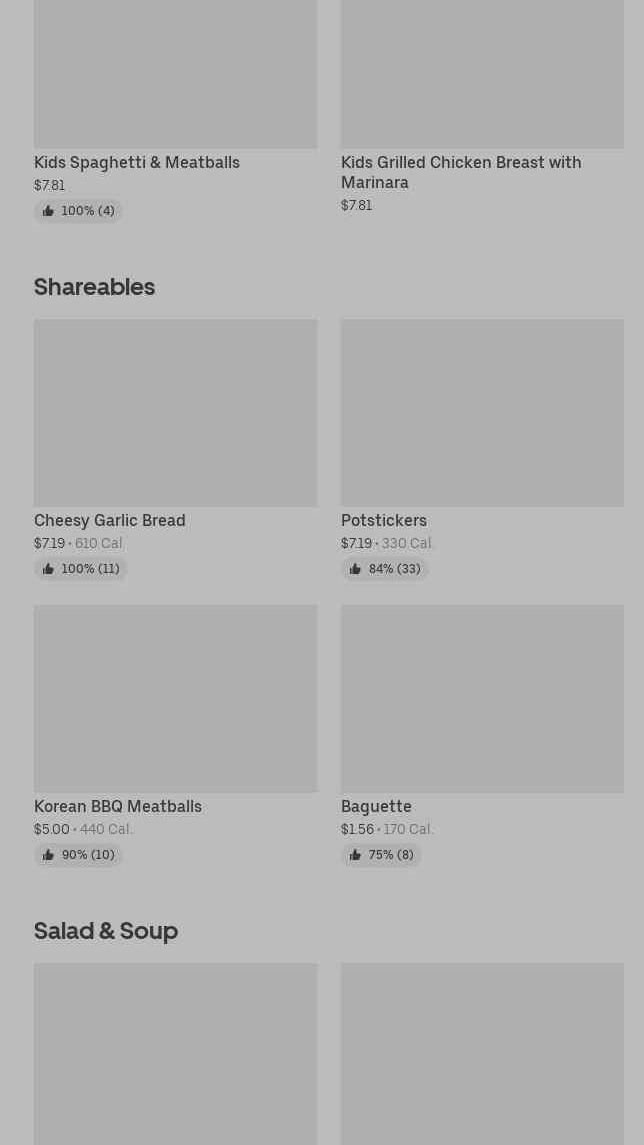Click thumbs-up icon under Baguette
Screen dimensions: 644x1145
(x=355, y=855)
